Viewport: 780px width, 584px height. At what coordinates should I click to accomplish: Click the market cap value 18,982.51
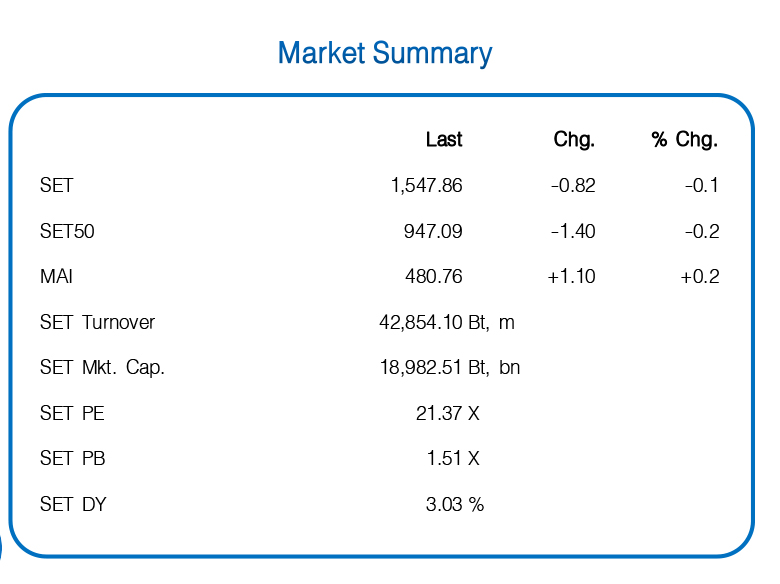click(x=420, y=368)
